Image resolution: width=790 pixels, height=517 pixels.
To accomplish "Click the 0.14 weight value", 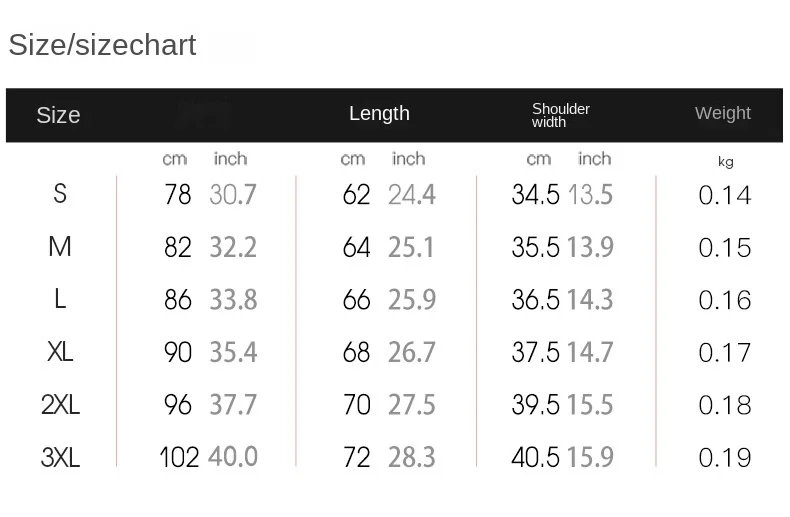I will click(724, 195).
